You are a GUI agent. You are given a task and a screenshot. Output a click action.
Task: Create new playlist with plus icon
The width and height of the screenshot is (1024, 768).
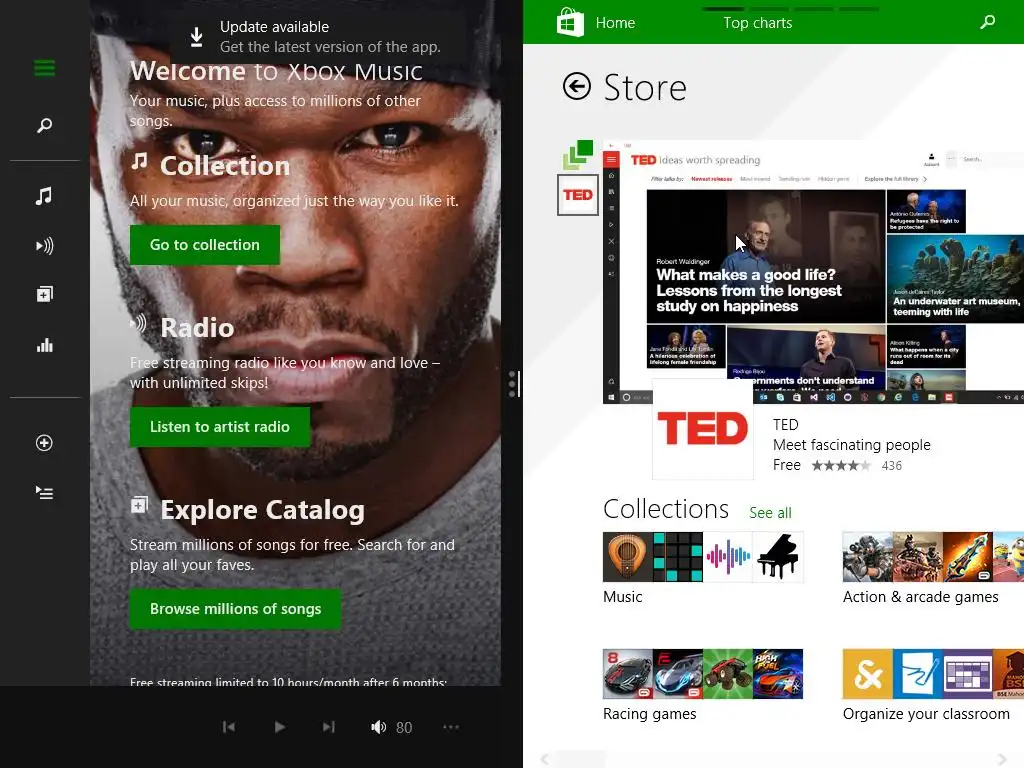coord(44,443)
